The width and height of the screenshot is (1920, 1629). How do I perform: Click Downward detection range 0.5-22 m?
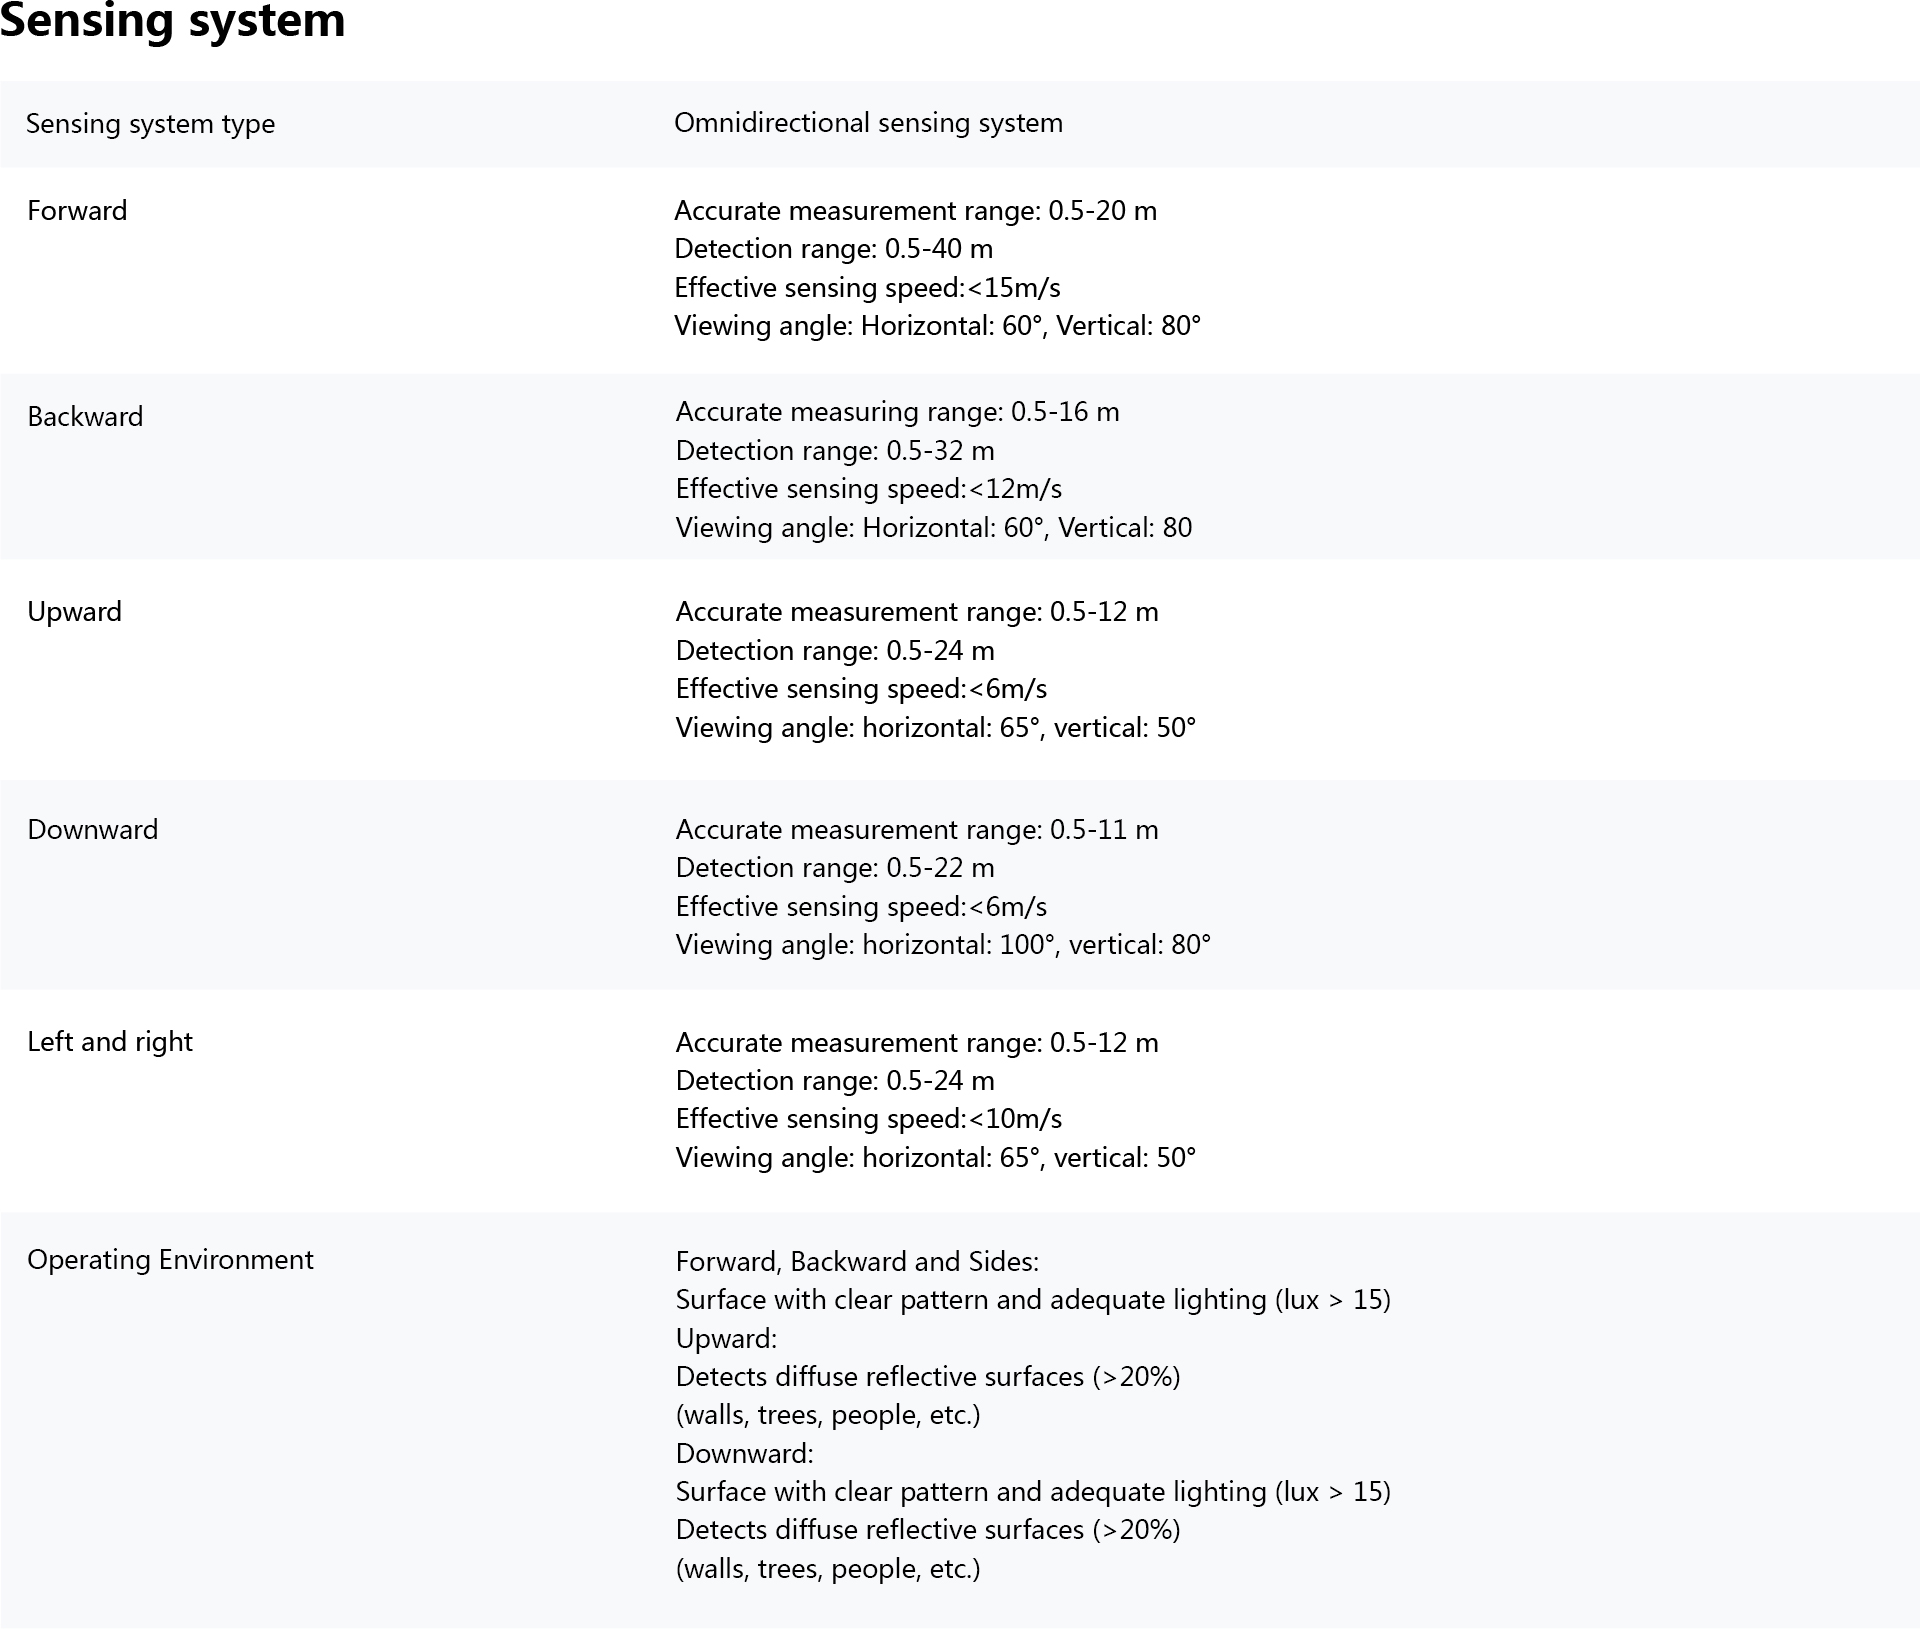835,867
